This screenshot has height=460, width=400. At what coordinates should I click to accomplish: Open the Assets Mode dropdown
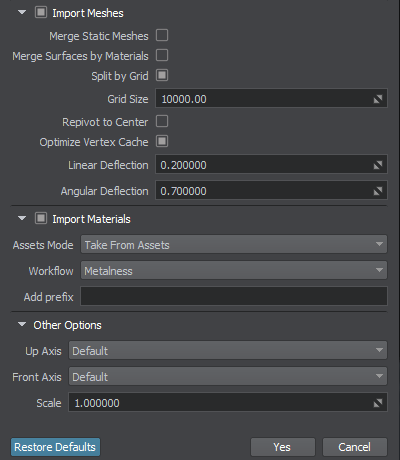coord(234,244)
